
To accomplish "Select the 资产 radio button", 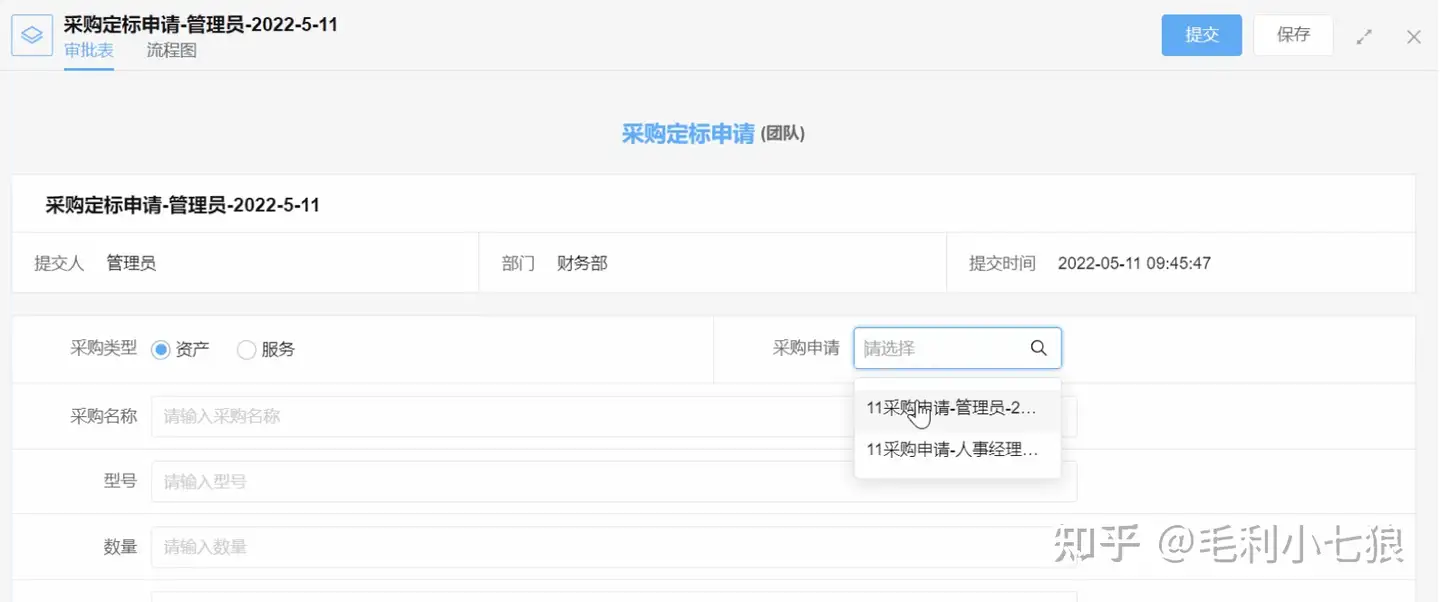I will (x=161, y=350).
